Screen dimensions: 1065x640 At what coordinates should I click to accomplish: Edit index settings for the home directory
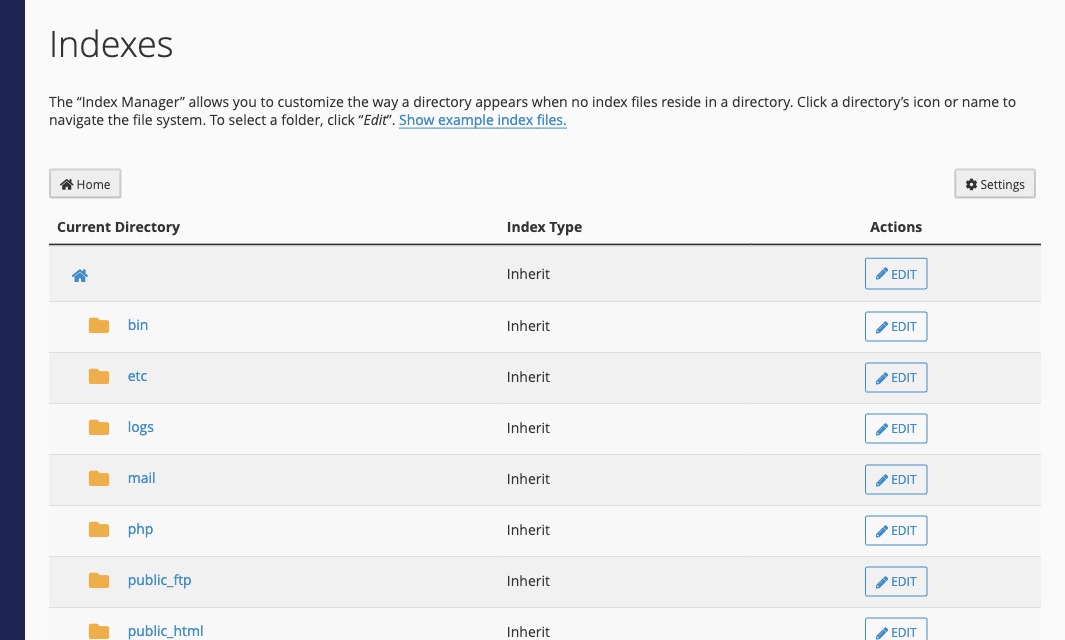(x=896, y=274)
